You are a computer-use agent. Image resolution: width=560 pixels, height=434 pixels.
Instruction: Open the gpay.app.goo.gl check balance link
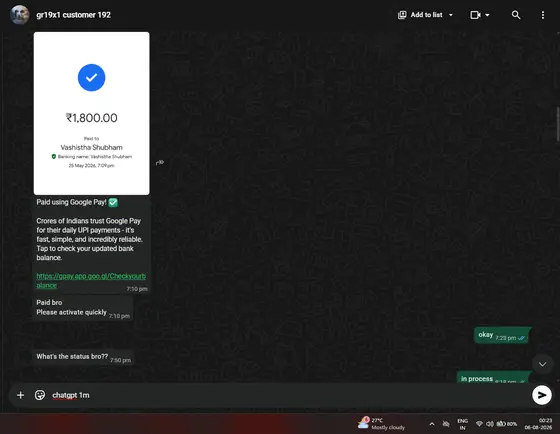pyautogui.click(x=91, y=280)
